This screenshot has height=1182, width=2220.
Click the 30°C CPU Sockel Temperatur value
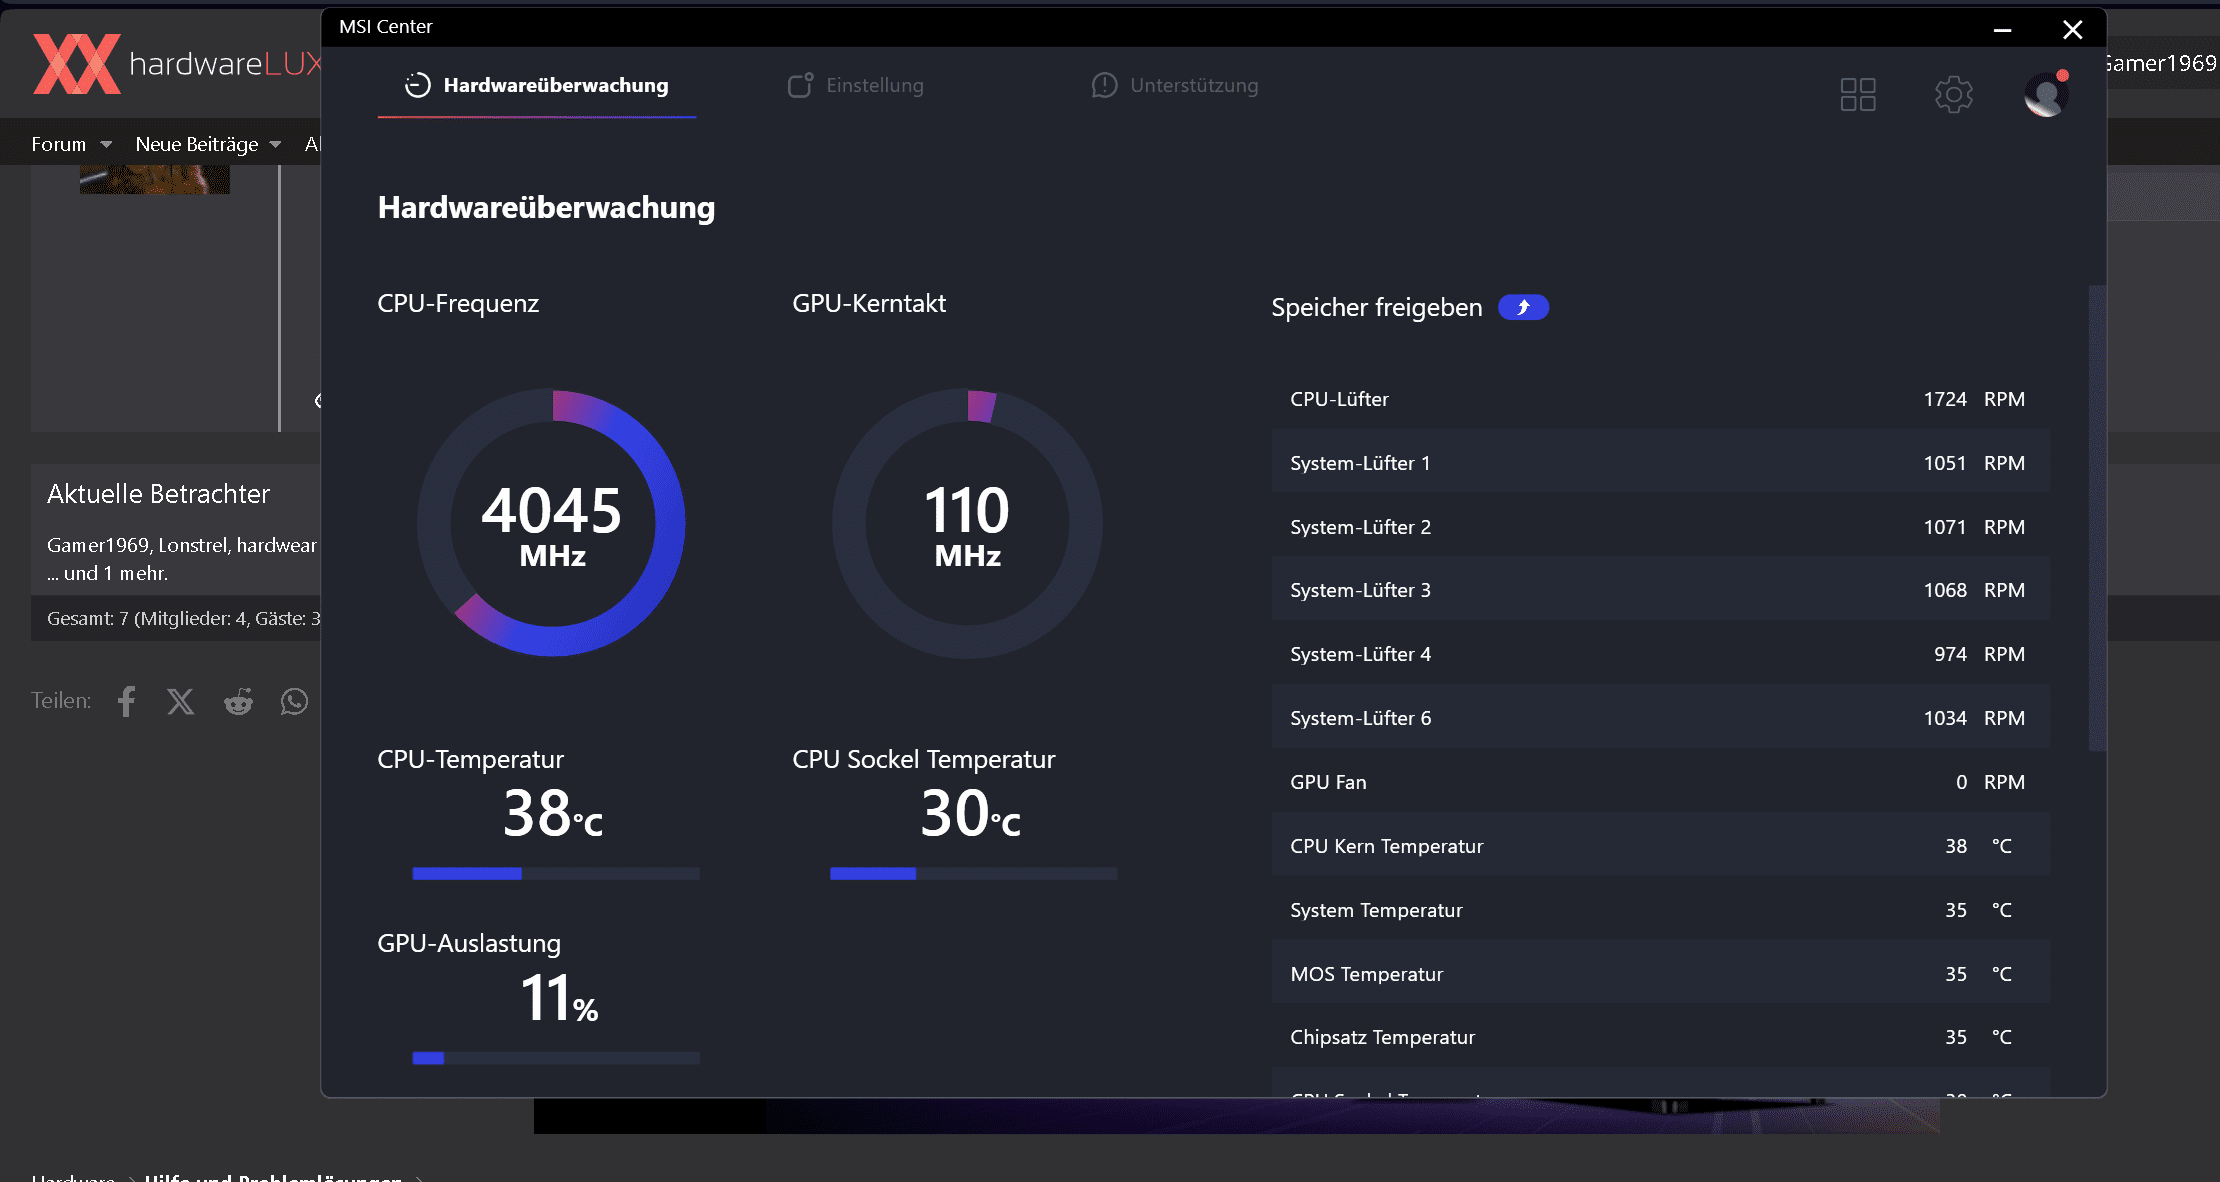[x=970, y=814]
